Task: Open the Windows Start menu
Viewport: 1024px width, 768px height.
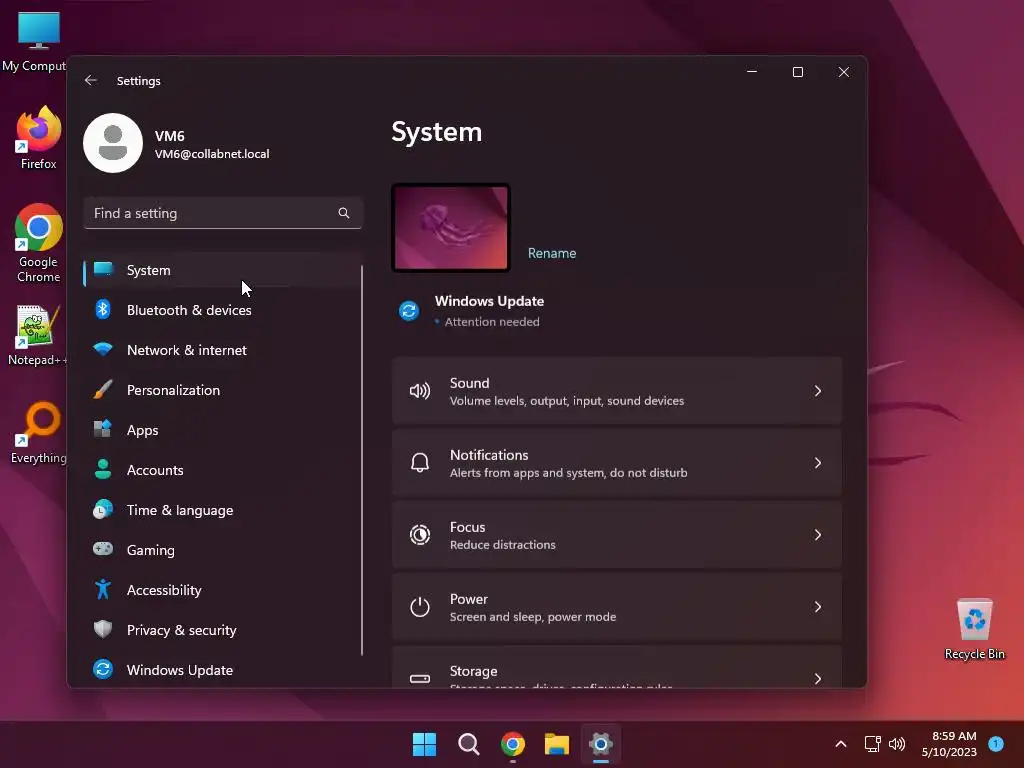Action: pyautogui.click(x=424, y=744)
